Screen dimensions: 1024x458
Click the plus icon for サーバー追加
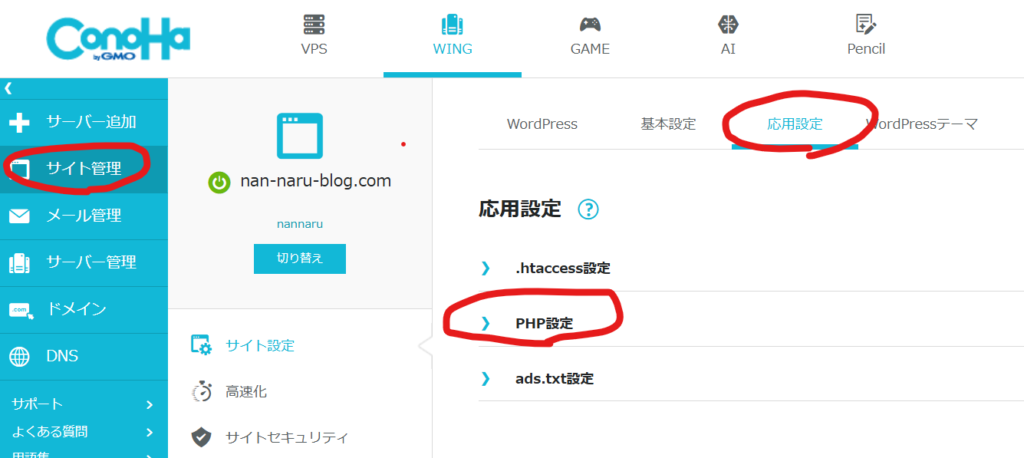pyautogui.click(x=20, y=123)
